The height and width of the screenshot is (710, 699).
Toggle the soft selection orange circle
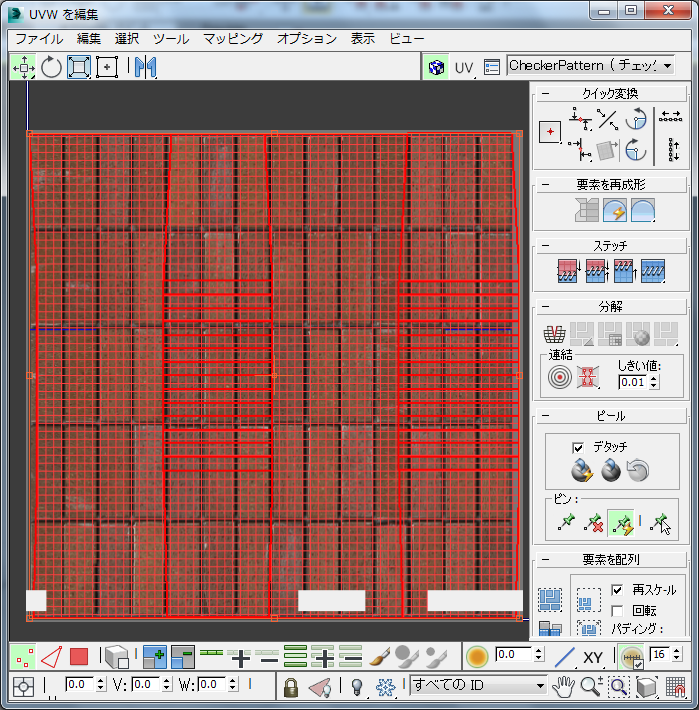coord(477,657)
